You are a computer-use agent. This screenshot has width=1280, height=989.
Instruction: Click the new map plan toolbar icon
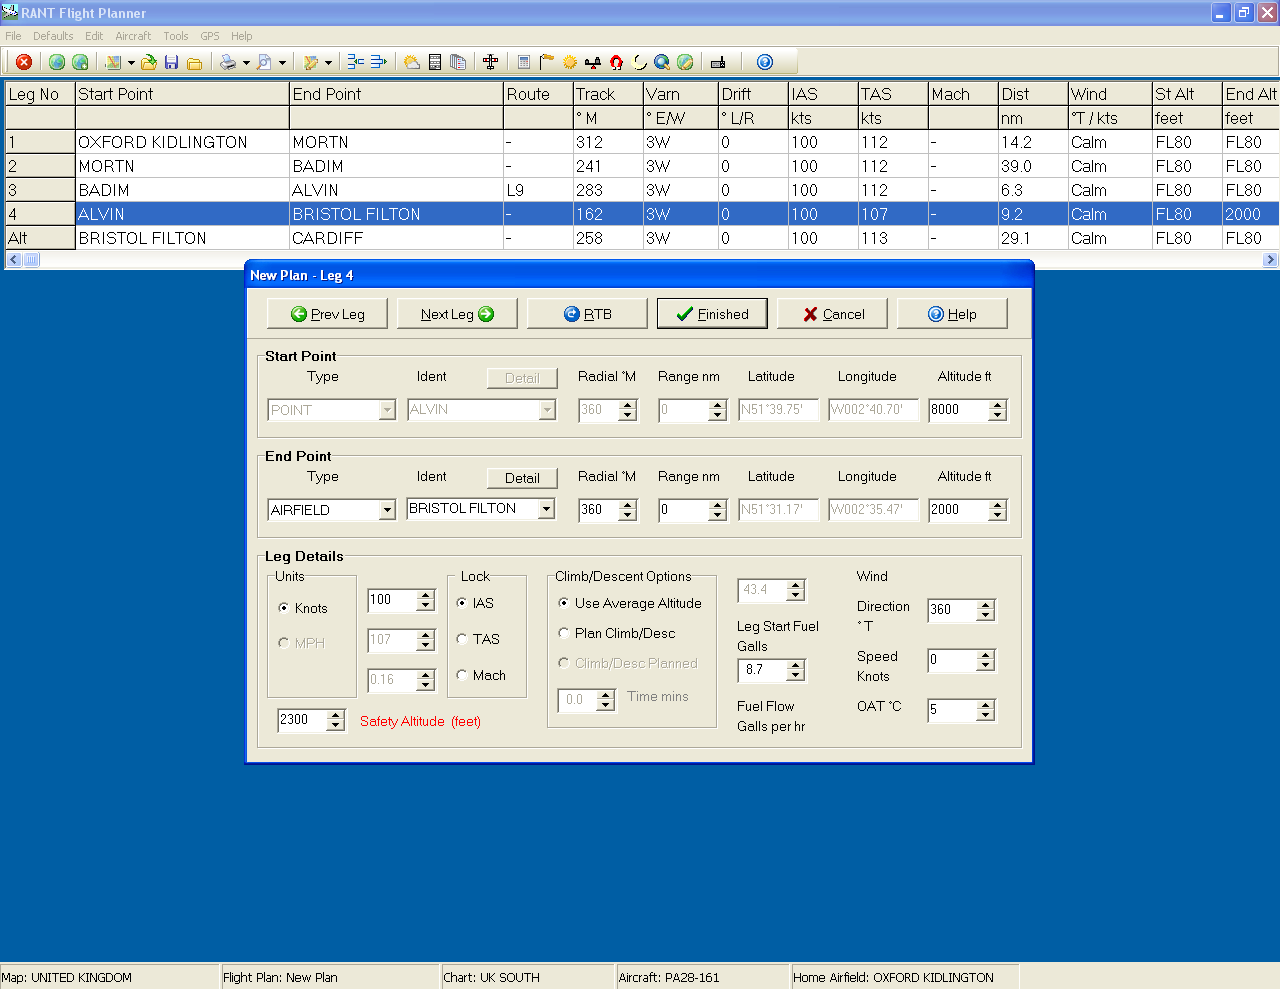coord(113,62)
